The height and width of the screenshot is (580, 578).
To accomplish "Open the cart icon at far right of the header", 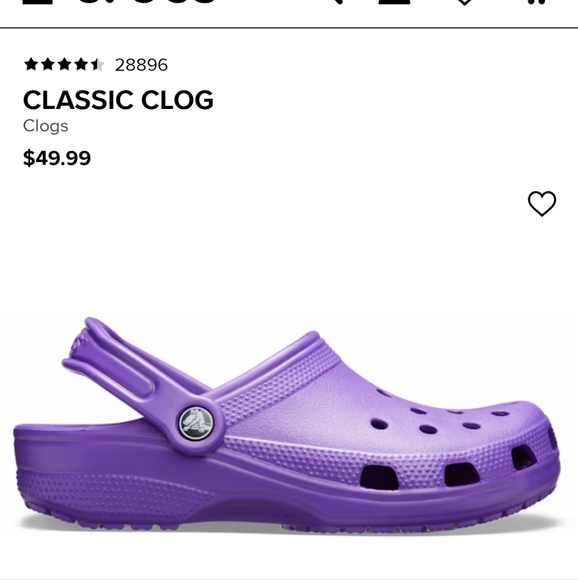I will click(536, 2).
